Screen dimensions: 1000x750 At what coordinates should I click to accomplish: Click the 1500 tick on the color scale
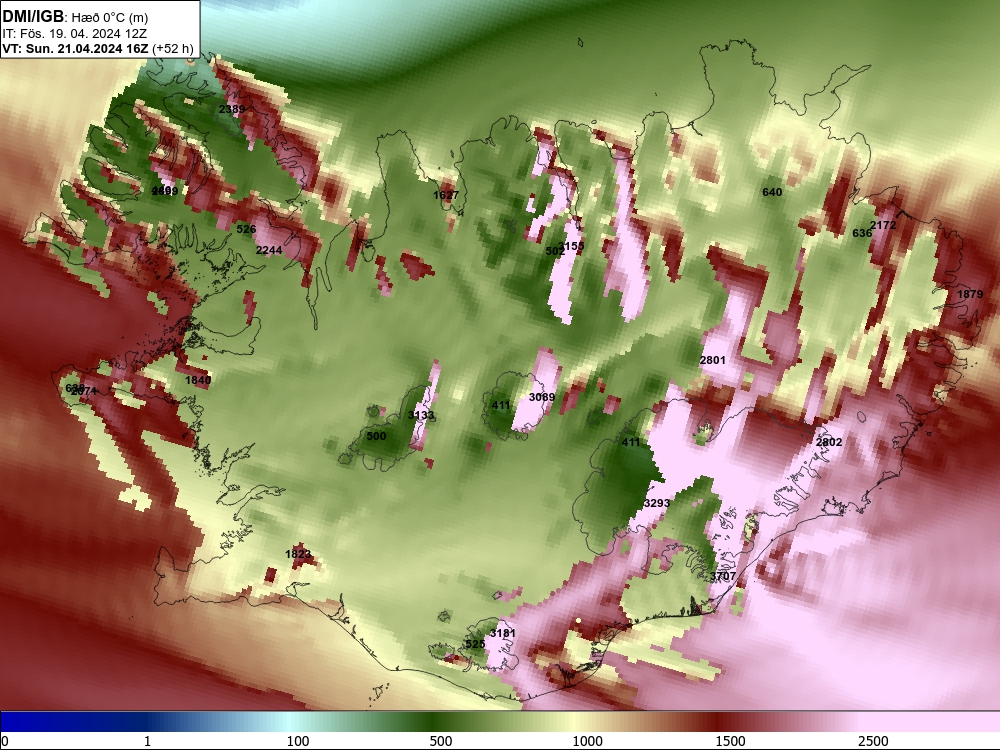[x=730, y=741]
